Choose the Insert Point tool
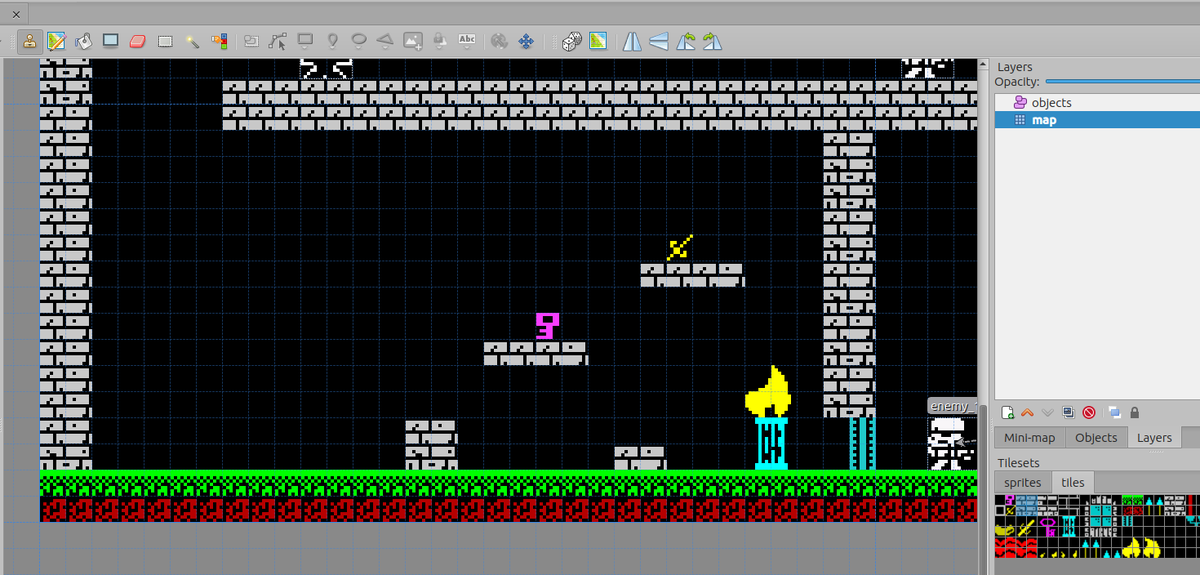 332,41
